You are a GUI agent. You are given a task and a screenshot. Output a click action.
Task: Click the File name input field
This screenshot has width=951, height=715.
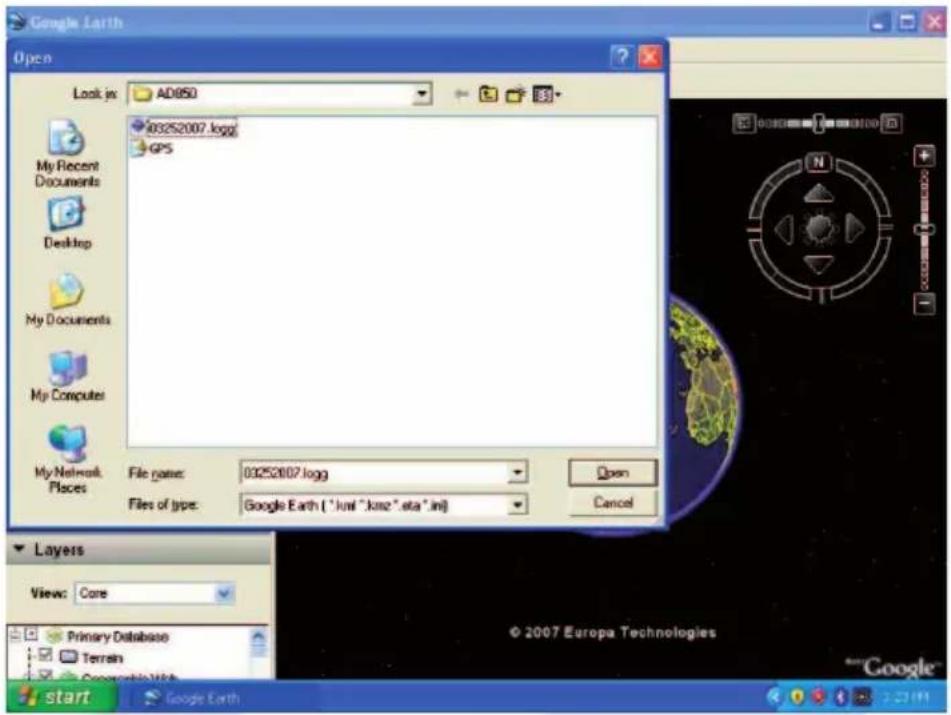tap(374, 473)
